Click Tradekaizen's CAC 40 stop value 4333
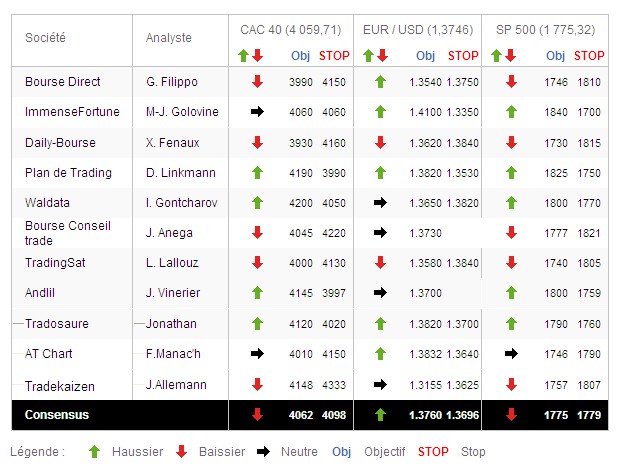 pyautogui.click(x=334, y=385)
